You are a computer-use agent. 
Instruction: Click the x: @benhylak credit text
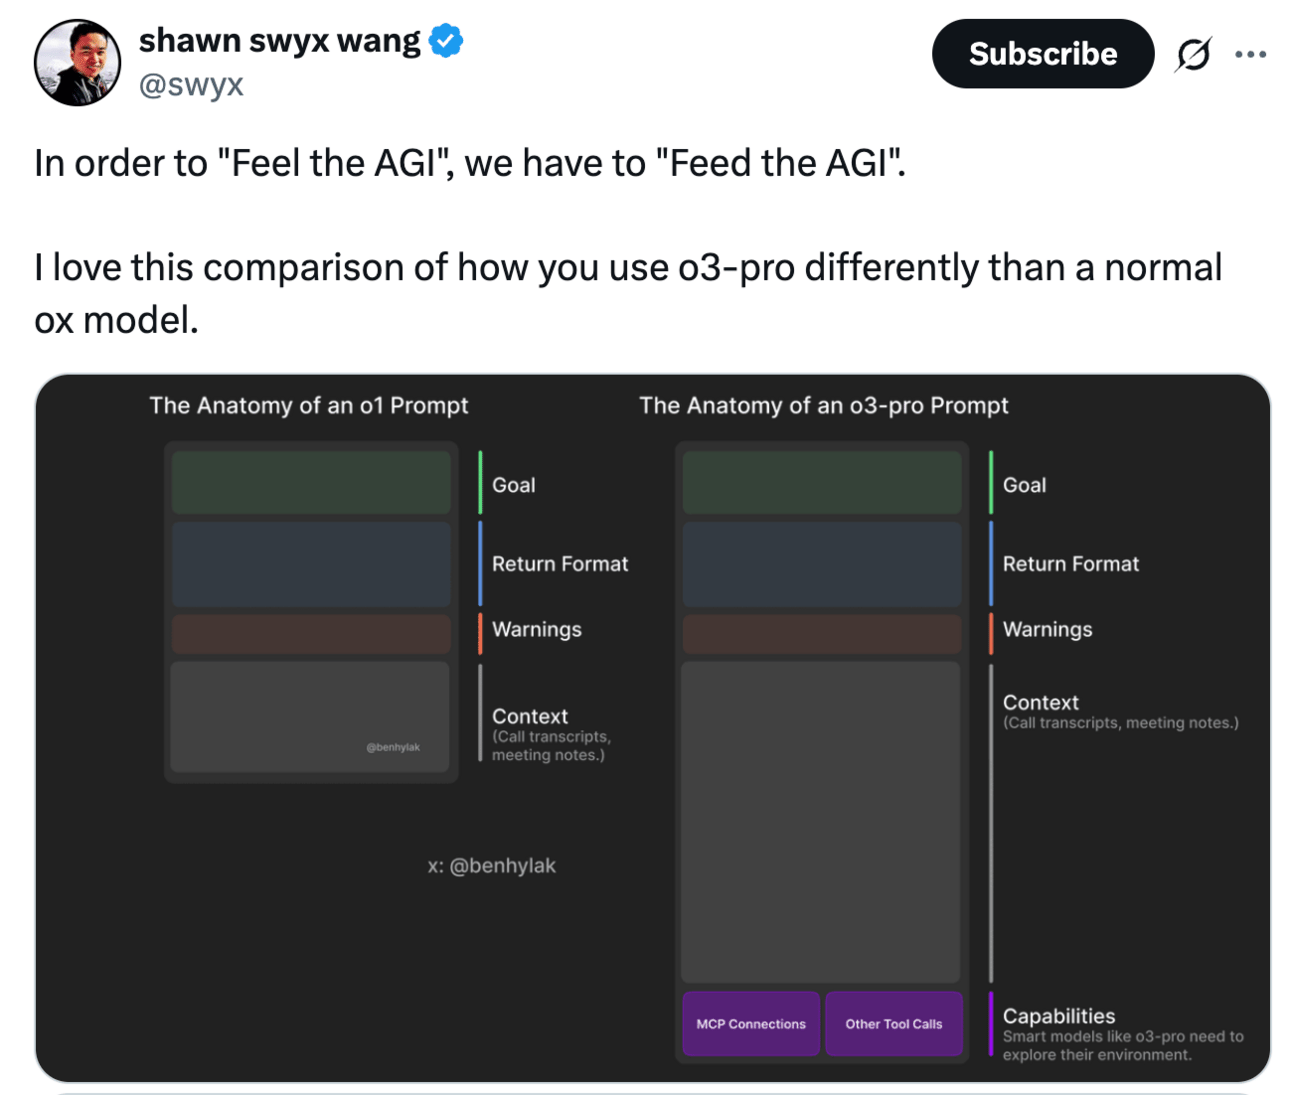tap(491, 866)
